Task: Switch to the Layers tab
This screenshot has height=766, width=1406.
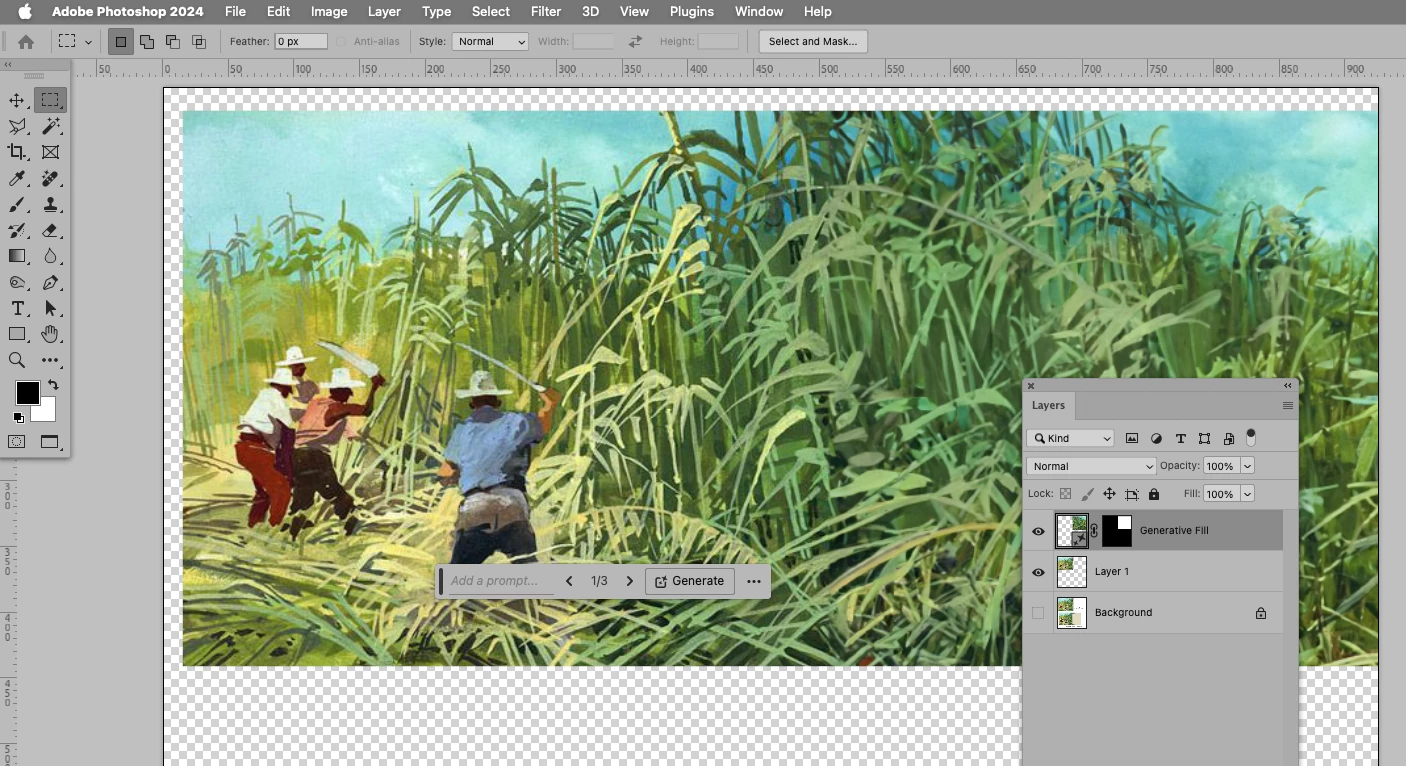Action: pos(1048,406)
